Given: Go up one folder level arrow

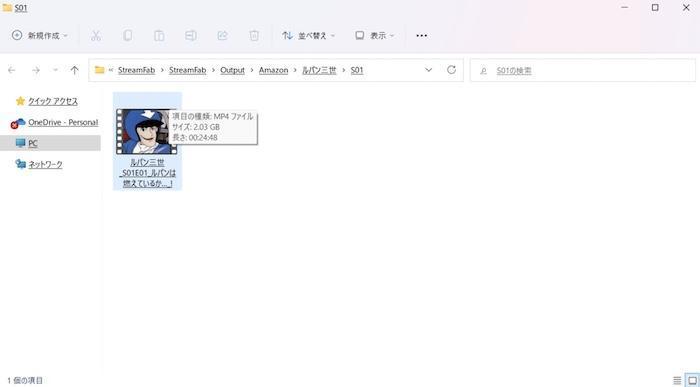Looking at the screenshot, I should [75, 70].
